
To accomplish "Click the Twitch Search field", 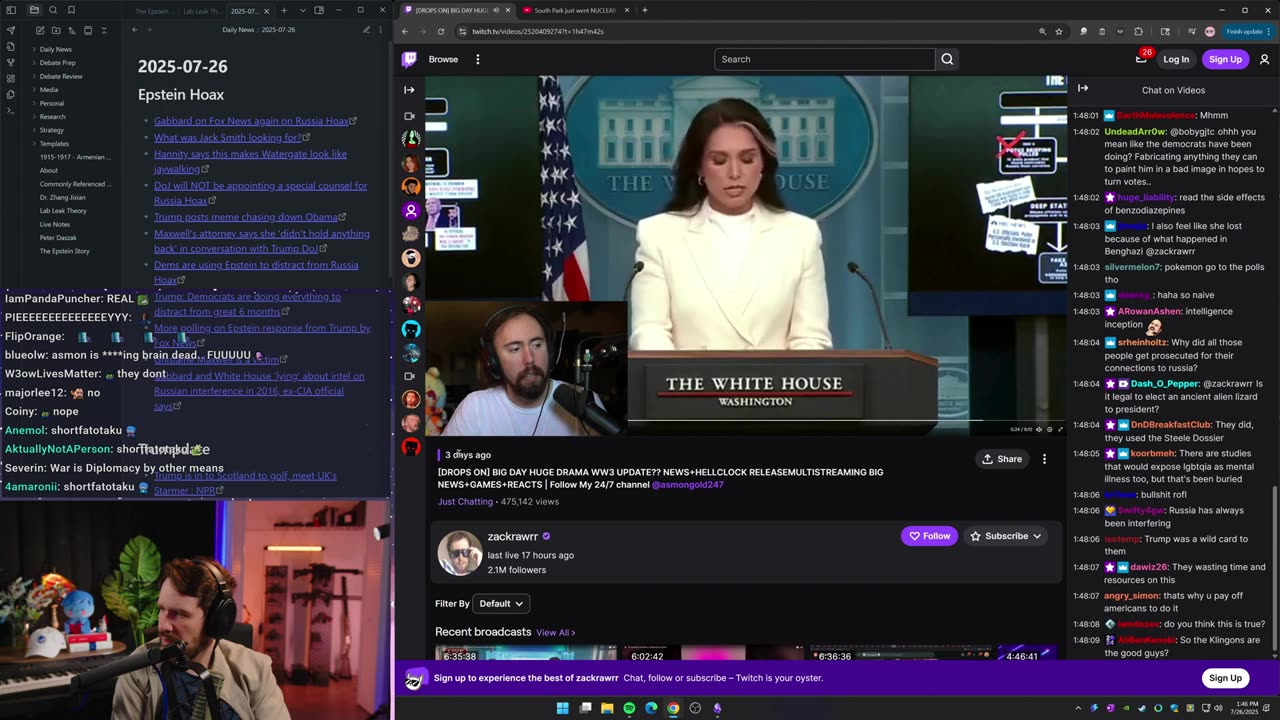I will tap(824, 59).
